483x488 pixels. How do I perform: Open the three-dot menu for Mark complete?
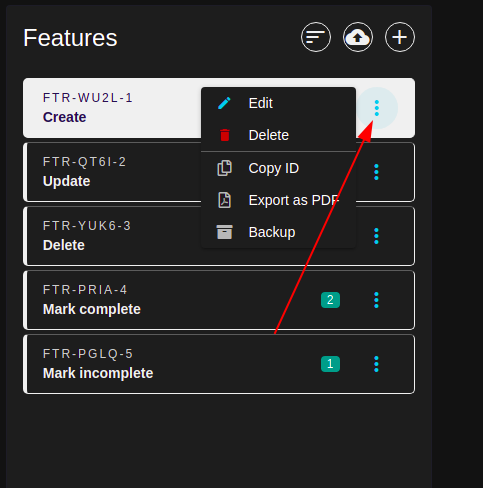376,300
